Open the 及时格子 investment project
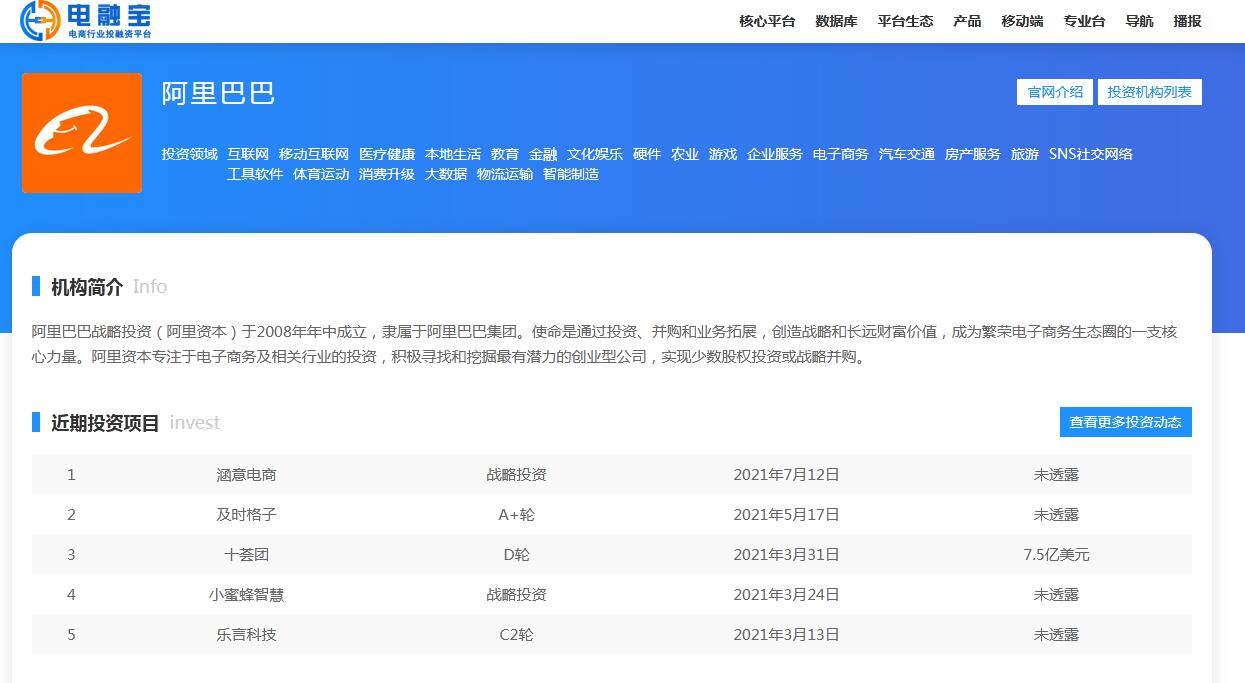 point(246,515)
